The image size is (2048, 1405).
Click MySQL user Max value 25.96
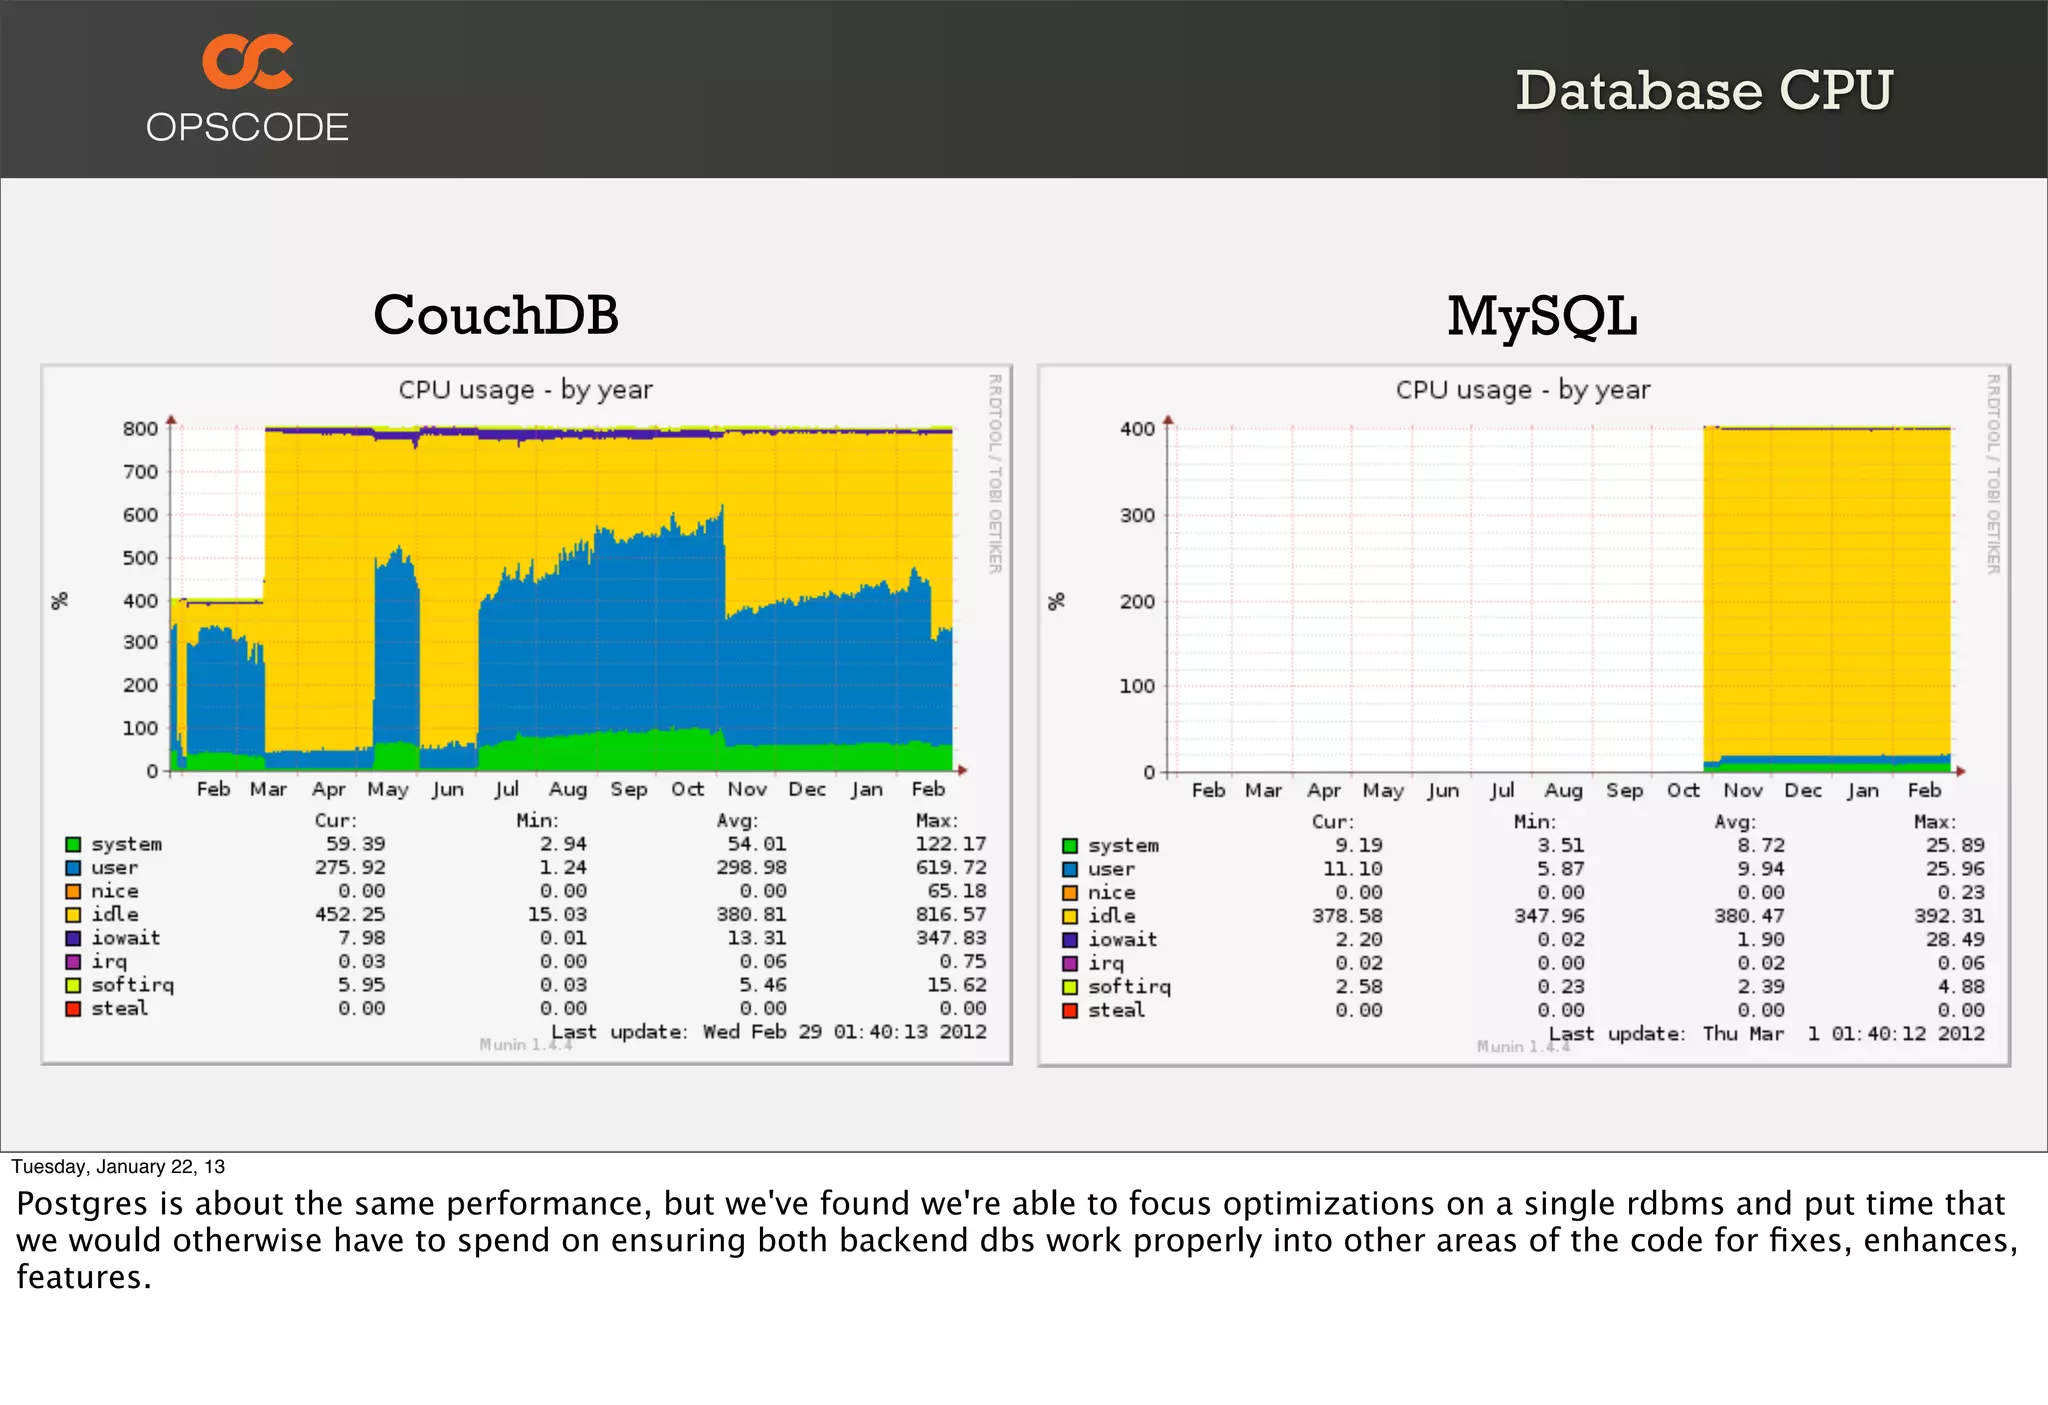click(x=1955, y=869)
